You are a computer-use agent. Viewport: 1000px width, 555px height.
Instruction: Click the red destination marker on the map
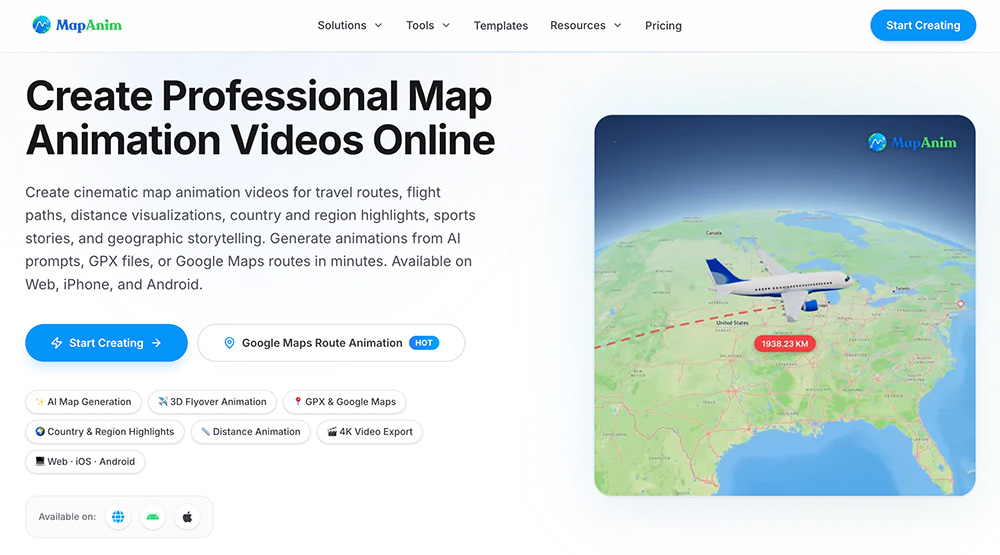coord(960,304)
